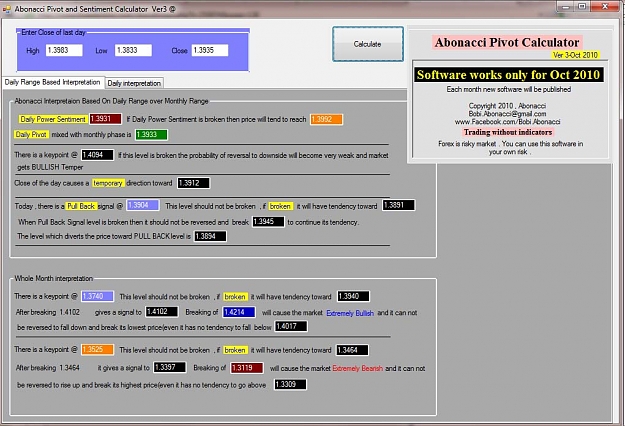Image resolution: width=625 pixels, height=426 pixels.
Task: Click the Bobi.Abonacci@gmail.com email text
Action: coord(507,114)
